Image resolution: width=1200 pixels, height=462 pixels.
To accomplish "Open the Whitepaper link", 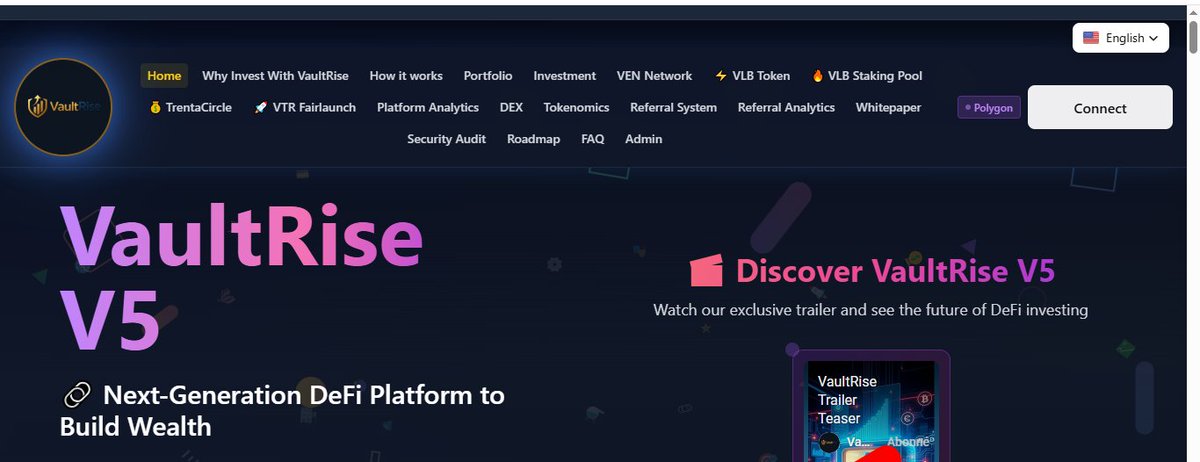I will (x=888, y=107).
